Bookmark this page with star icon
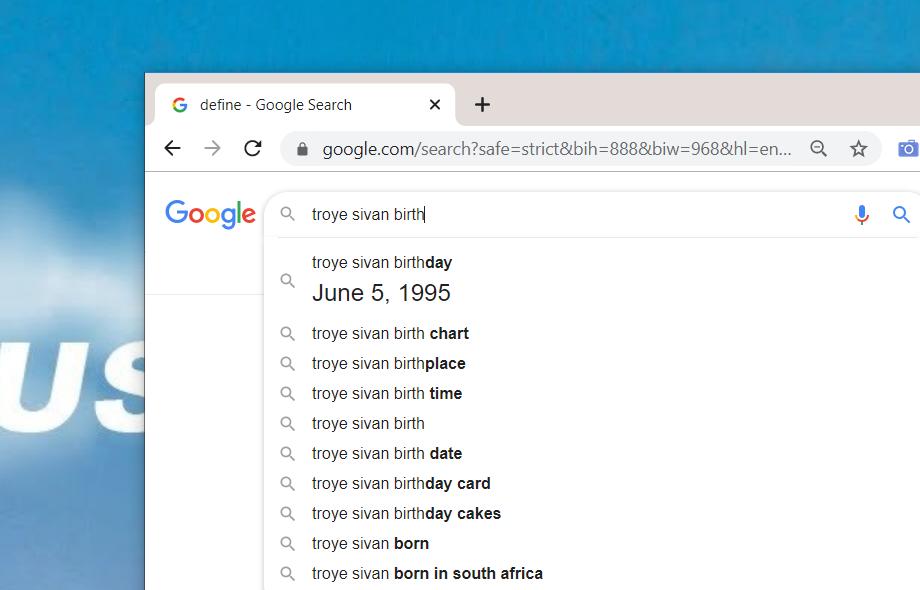This screenshot has height=590, width=920. pos(858,148)
